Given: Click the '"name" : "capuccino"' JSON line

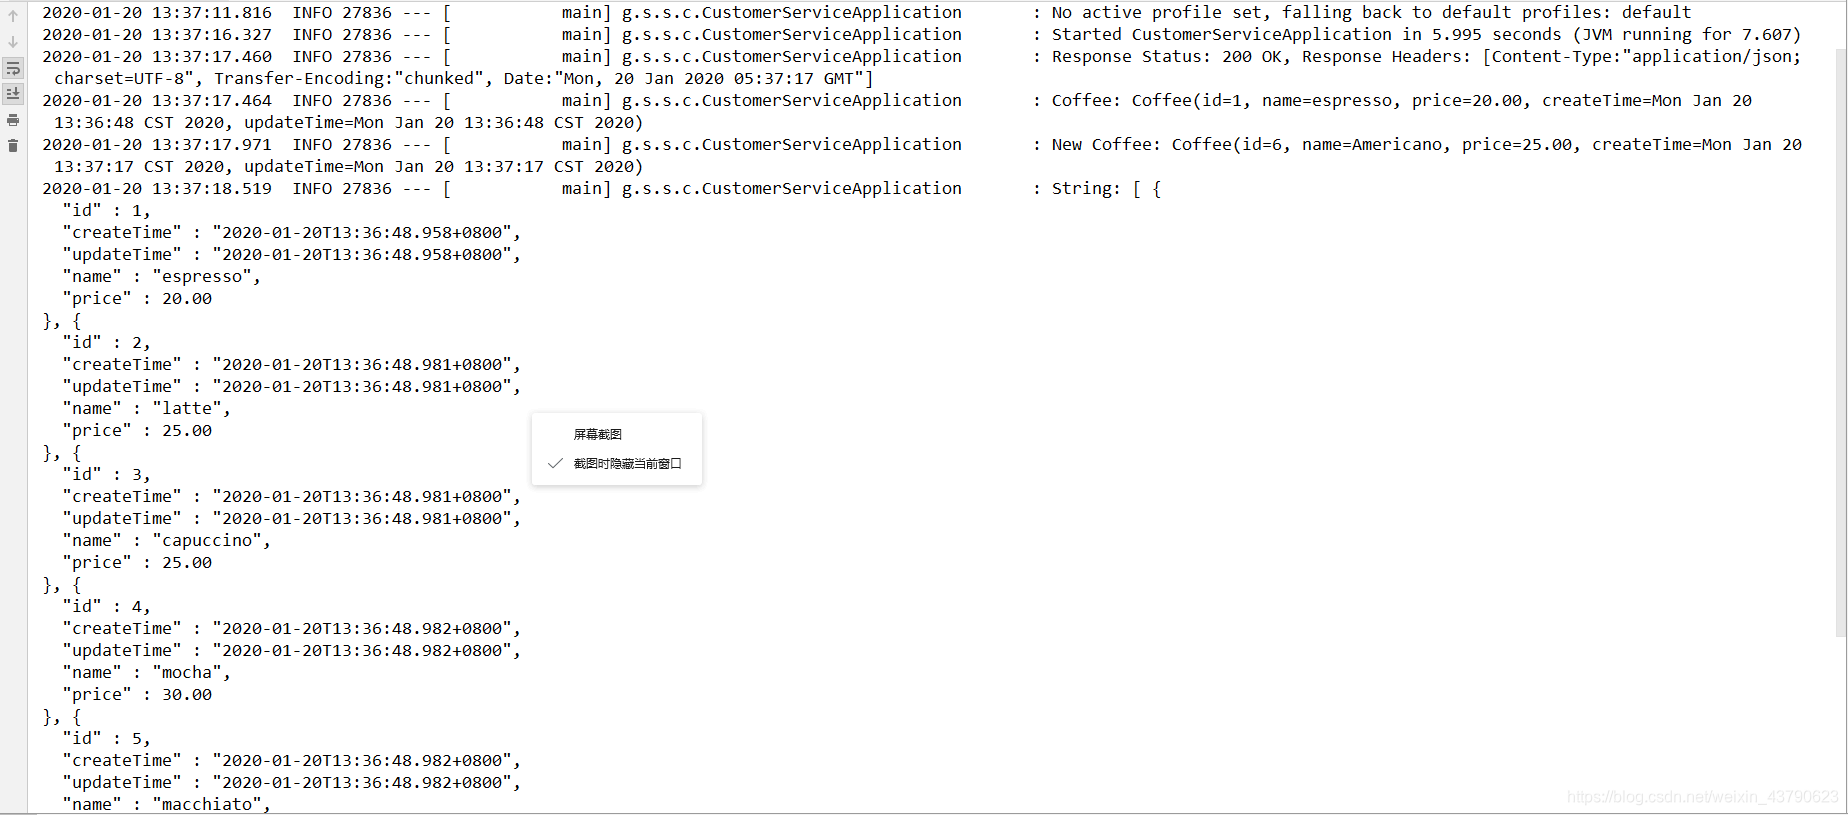Looking at the screenshot, I should (x=166, y=540).
